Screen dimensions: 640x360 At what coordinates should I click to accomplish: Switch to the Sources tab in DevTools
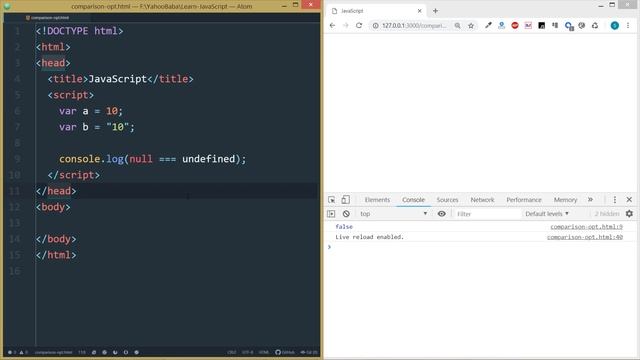pos(447,200)
